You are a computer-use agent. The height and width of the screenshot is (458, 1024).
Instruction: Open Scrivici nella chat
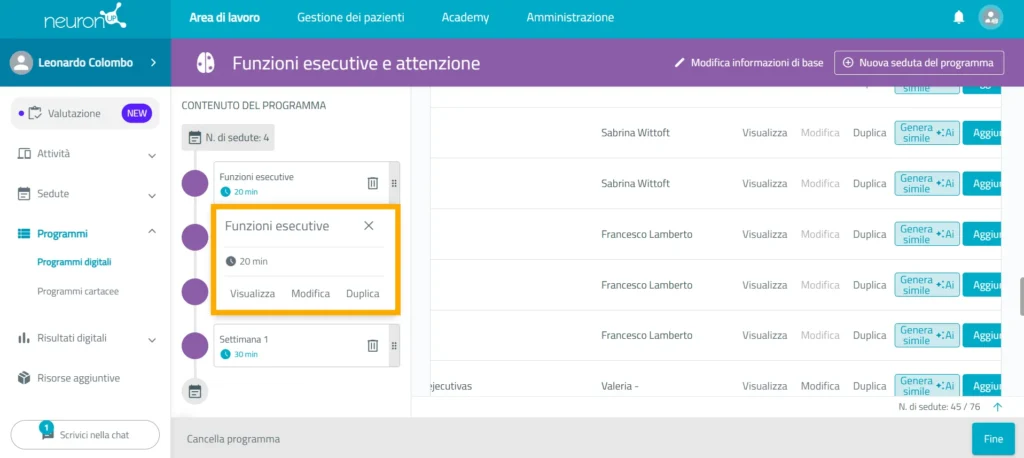coord(85,434)
